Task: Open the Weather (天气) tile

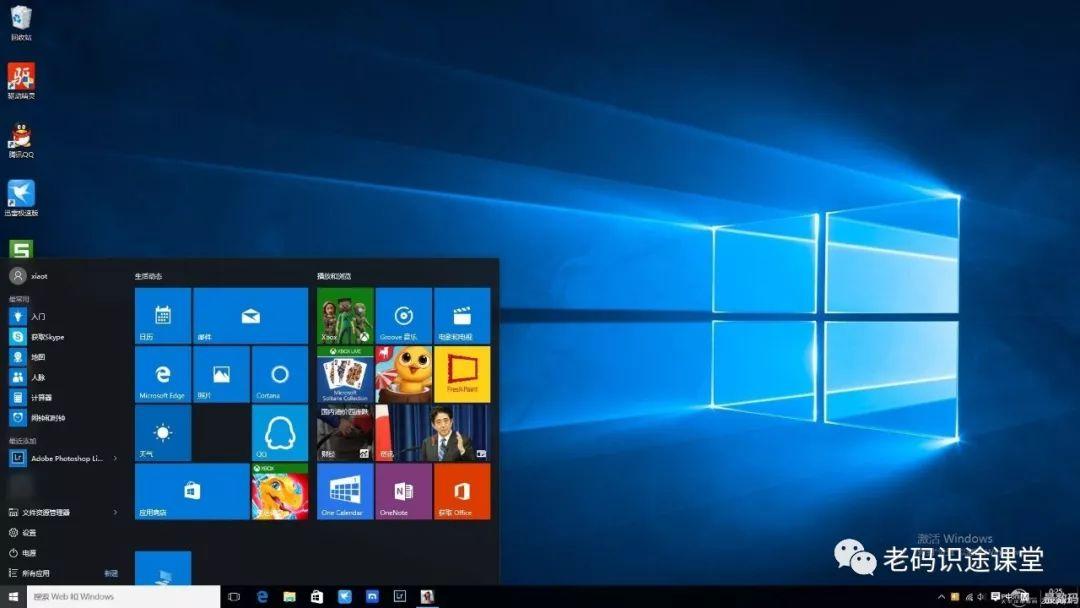Action: coord(162,432)
